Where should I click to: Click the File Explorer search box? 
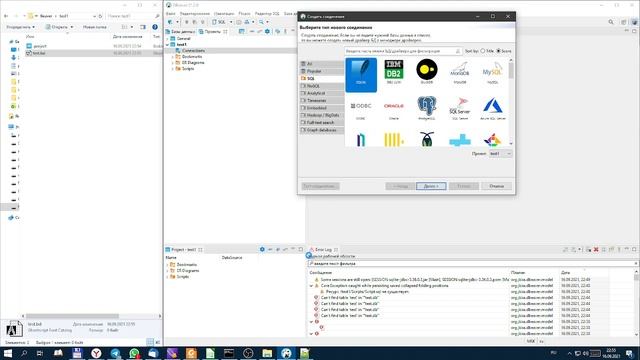(133, 16)
